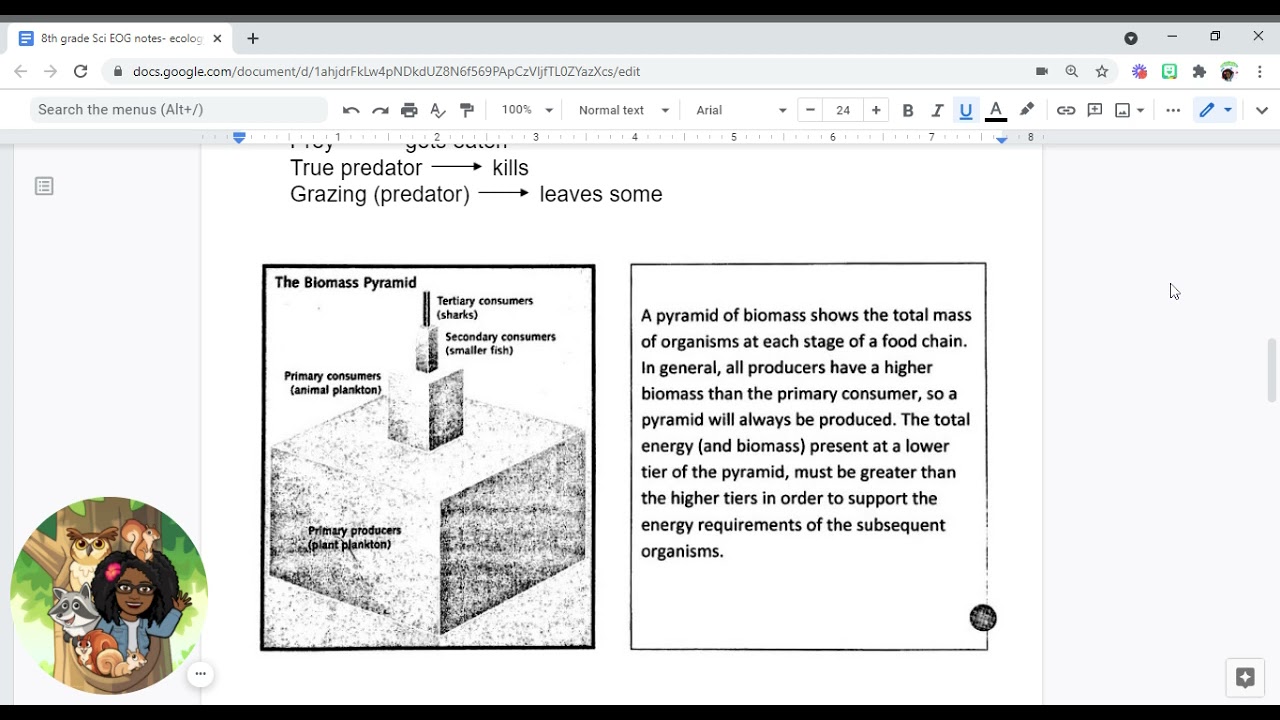The height and width of the screenshot is (720, 1280).
Task: Click the Biomass Pyramid image
Action: [x=428, y=457]
